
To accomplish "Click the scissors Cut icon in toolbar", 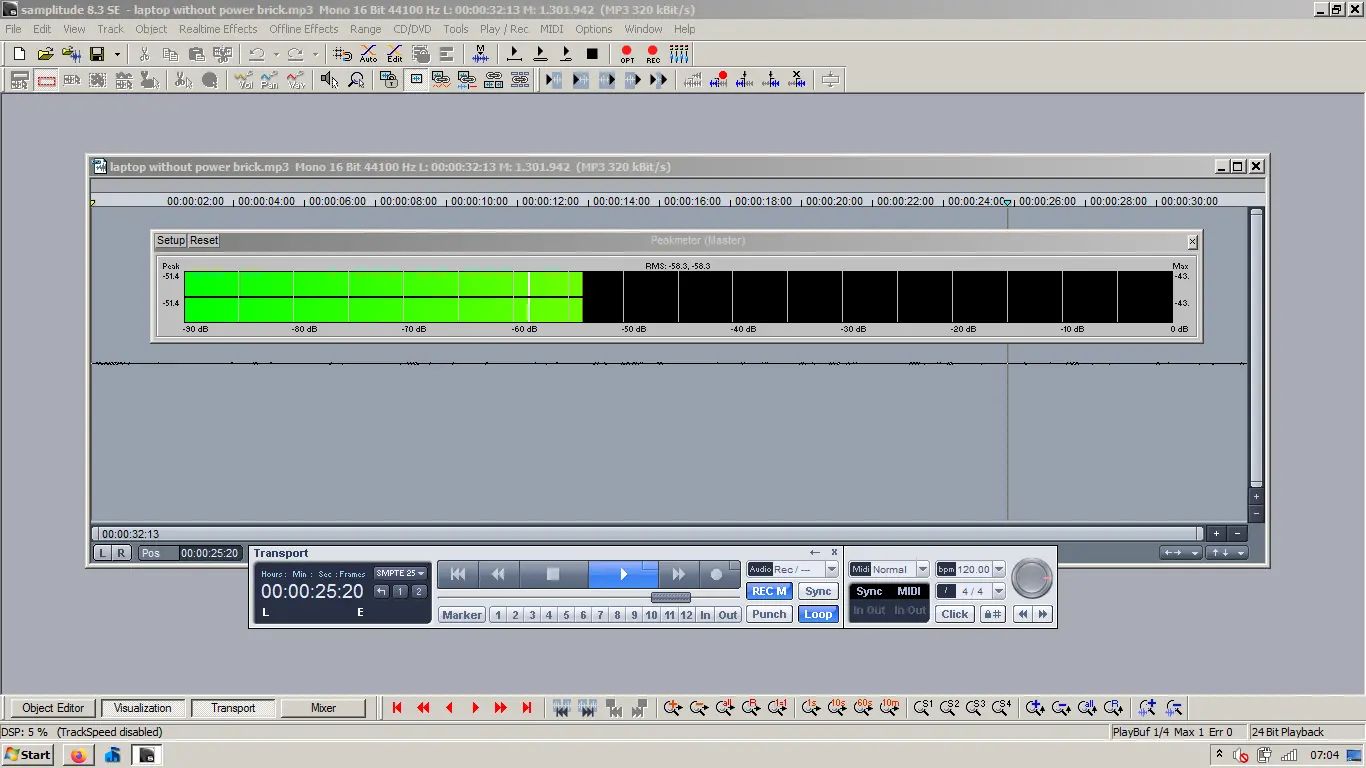I will [x=145, y=54].
